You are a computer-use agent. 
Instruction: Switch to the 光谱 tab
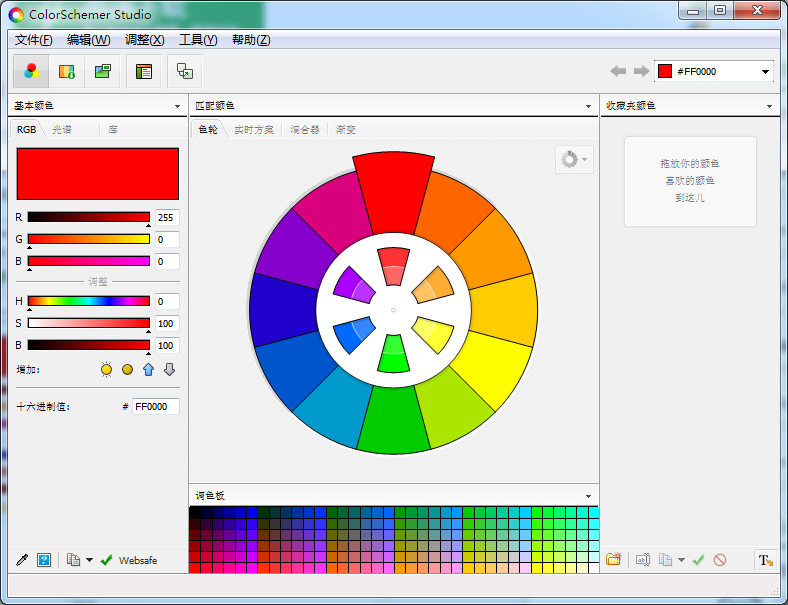(x=62, y=129)
